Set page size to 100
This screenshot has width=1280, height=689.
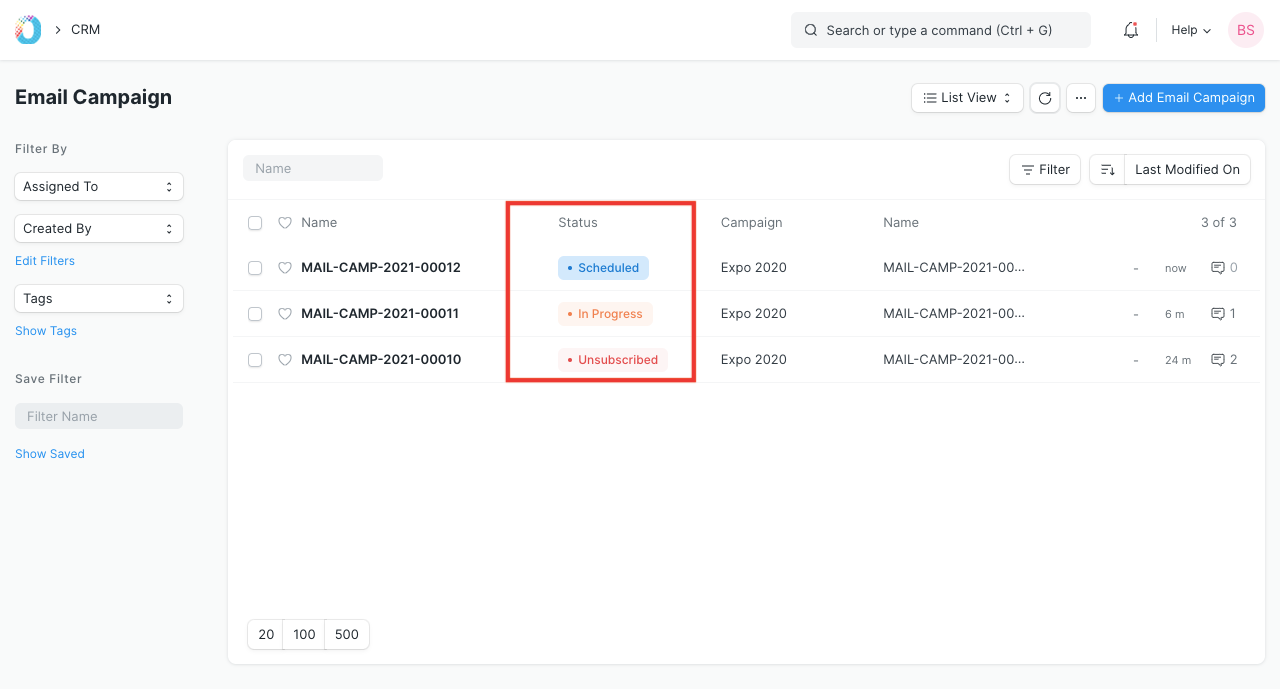pyautogui.click(x=305, y=635)
